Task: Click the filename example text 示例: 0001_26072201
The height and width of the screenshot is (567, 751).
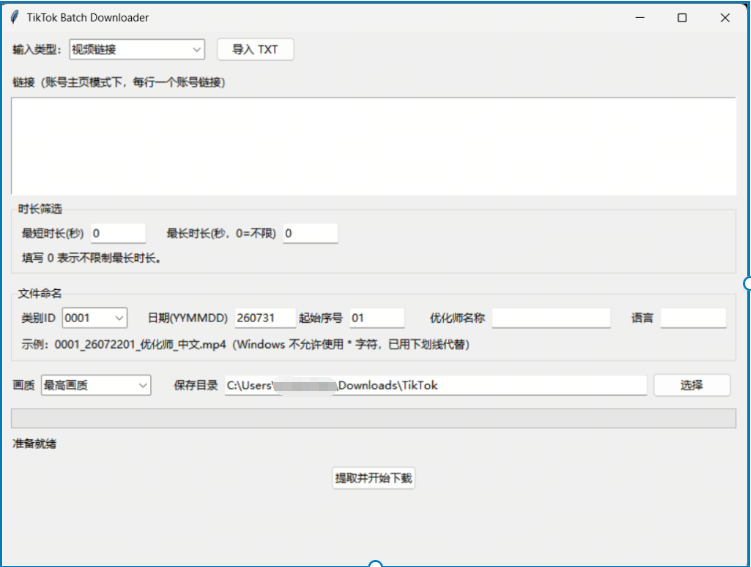Action: pyautogui.click(x=245, y=344)
